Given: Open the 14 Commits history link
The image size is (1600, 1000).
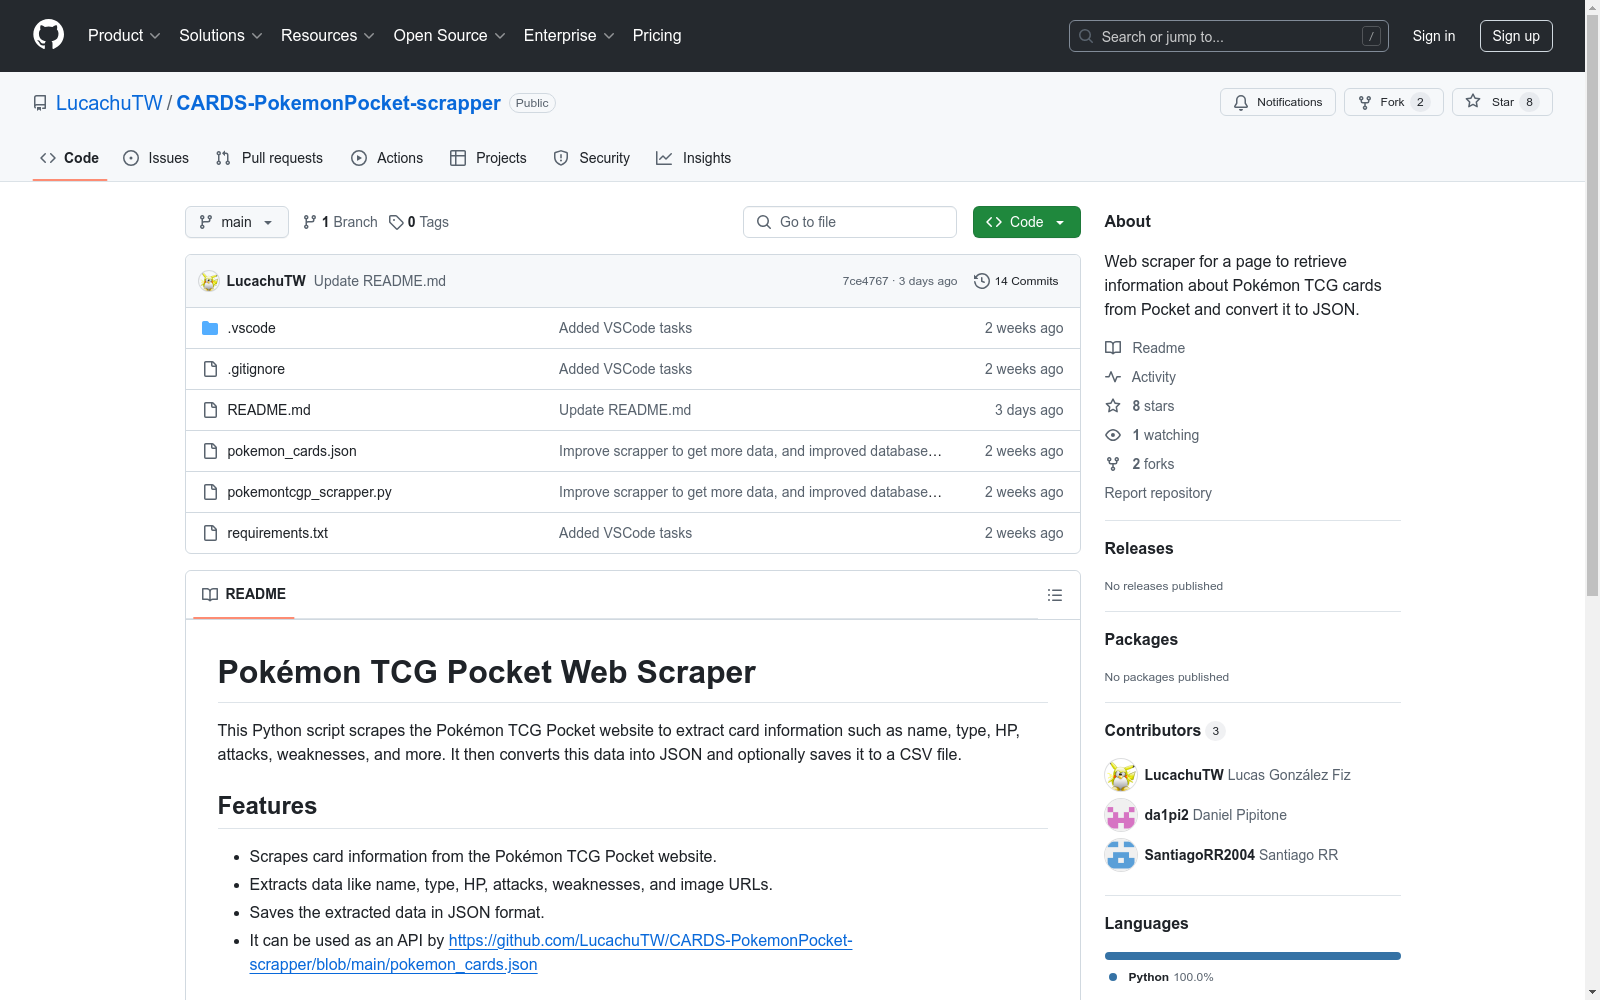Looking at the screenshot, I should pyautogui.click(x=1016, y=281).
